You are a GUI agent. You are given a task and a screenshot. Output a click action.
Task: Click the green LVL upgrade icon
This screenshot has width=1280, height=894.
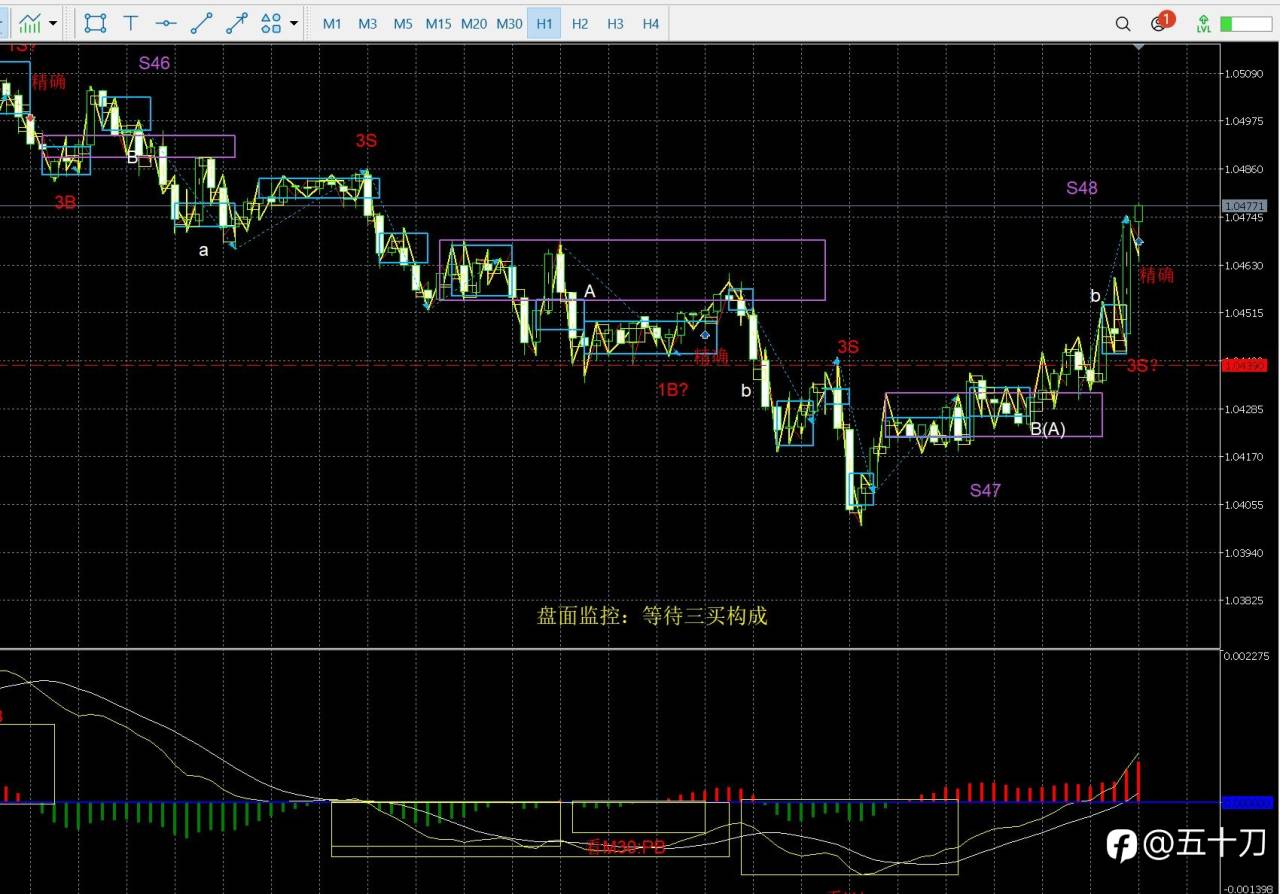1204,23
